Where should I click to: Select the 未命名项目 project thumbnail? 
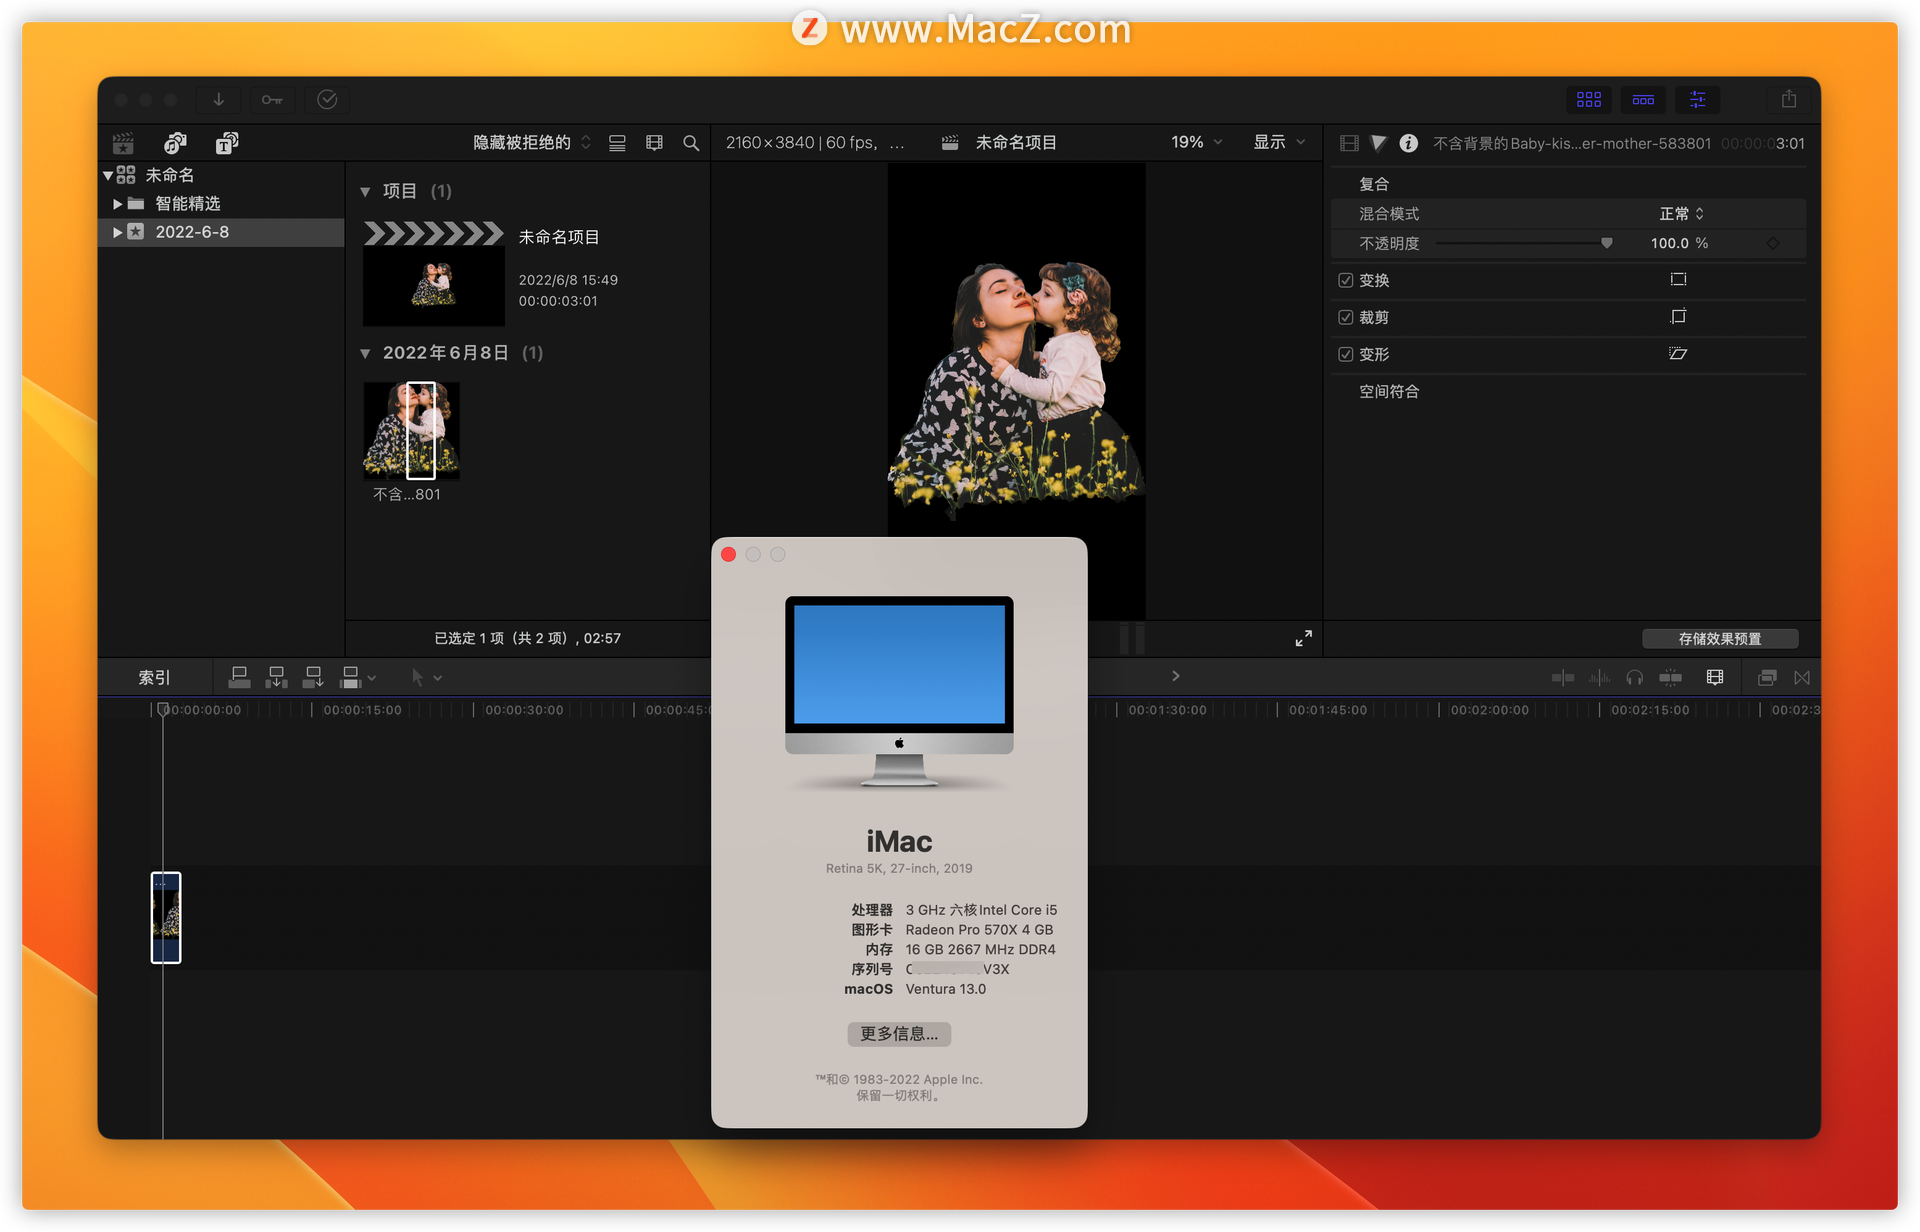point(434,274)
